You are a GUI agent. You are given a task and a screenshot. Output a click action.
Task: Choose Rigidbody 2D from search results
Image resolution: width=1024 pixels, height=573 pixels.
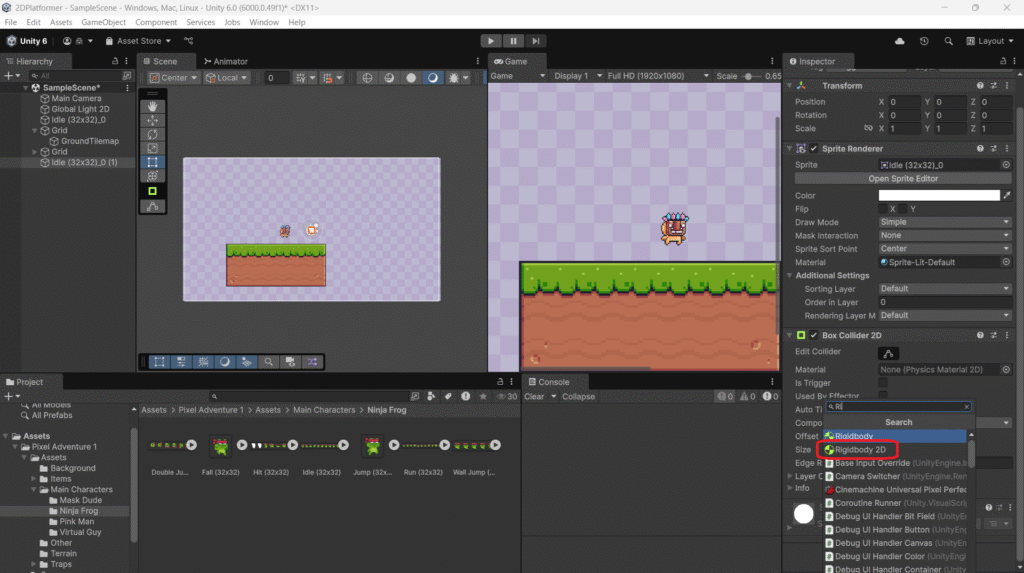[860, 450]
